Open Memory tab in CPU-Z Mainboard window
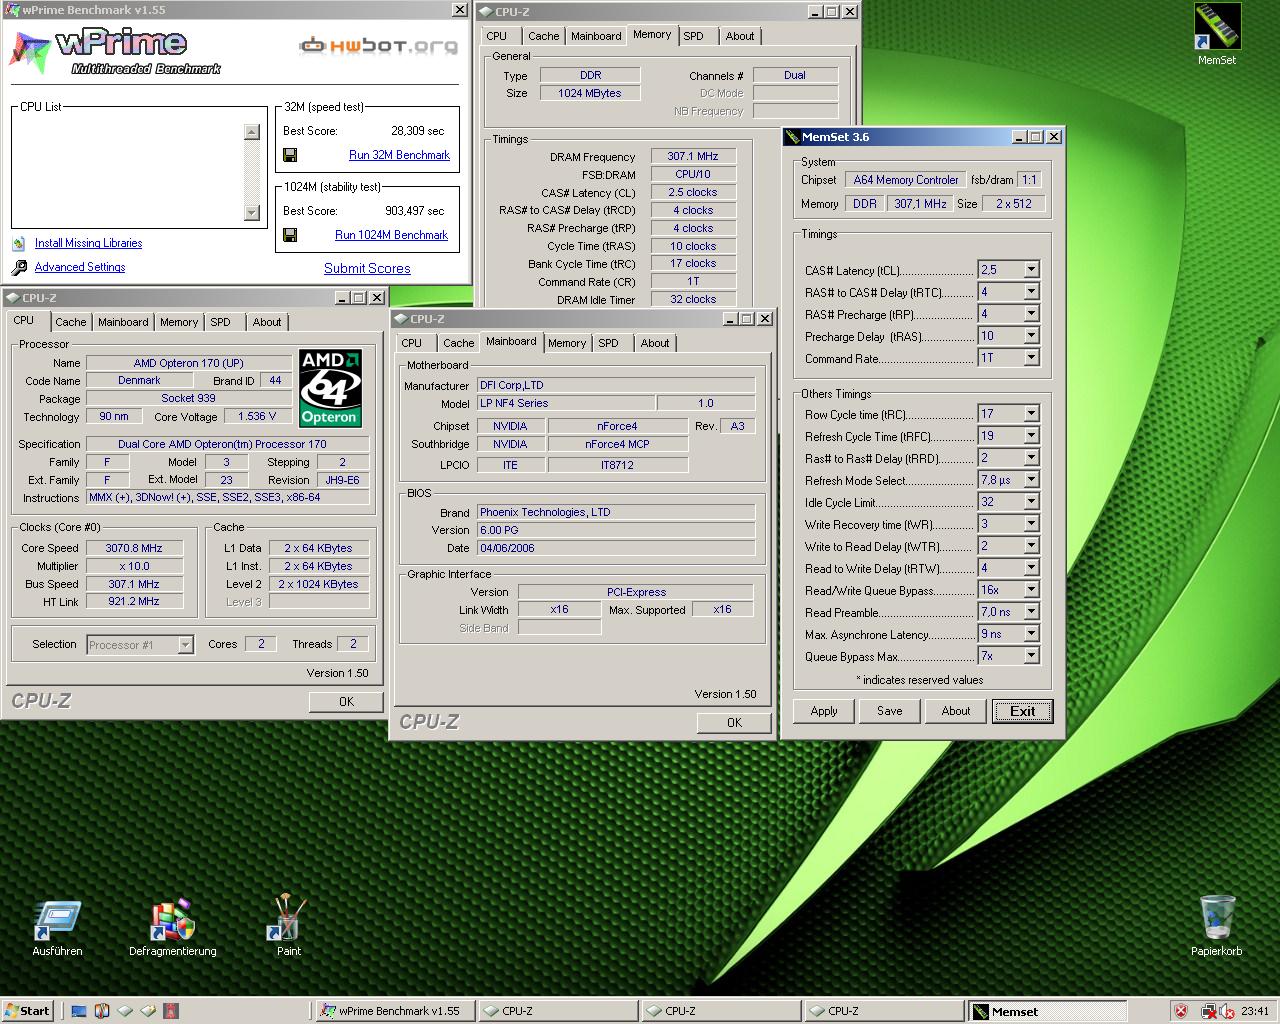The height and width of the screenshot is (1024, 1280). pyautogui.click(x=567, y=343)
